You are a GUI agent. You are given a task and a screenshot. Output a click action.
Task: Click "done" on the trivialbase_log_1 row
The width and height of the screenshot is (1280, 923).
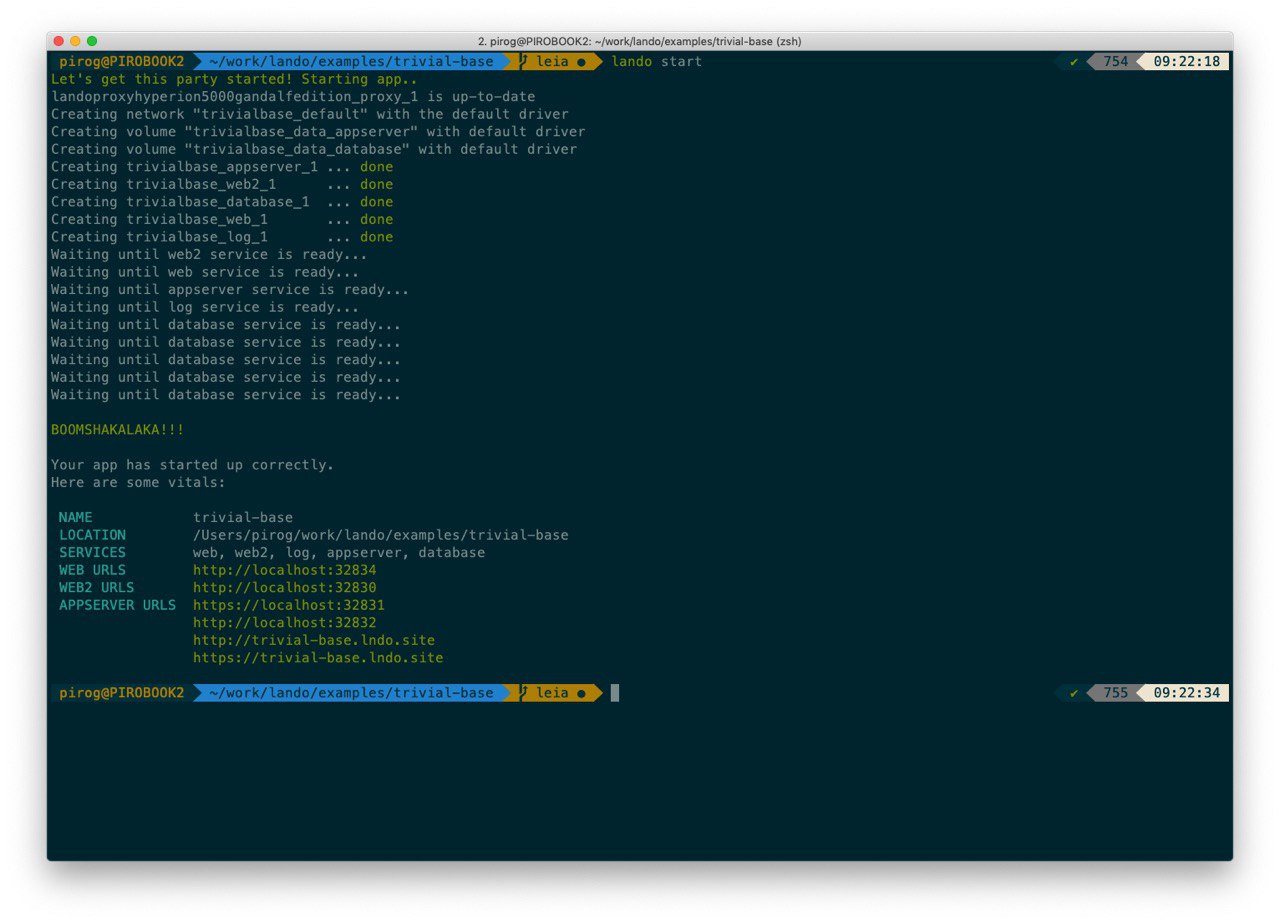coord(377,237)
